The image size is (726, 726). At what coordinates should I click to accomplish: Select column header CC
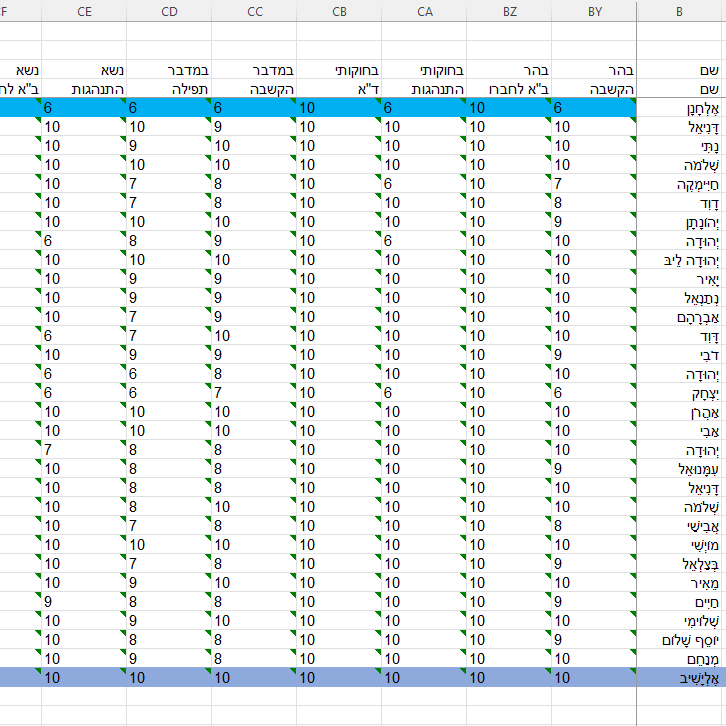[x=254, y=11]
